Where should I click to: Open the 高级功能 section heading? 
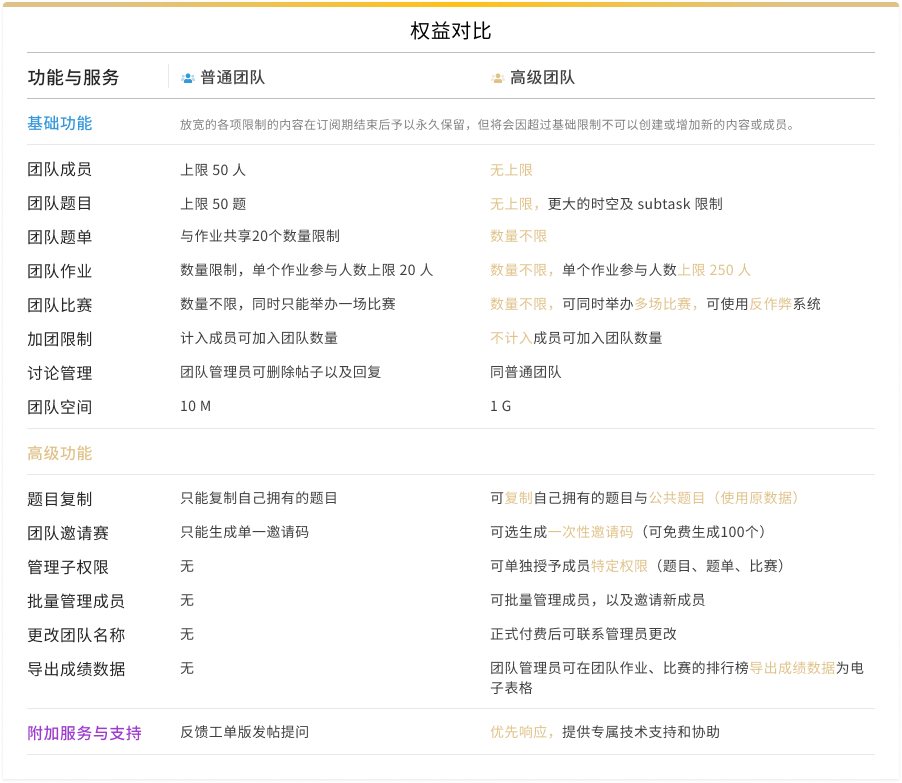click(60, 453)
